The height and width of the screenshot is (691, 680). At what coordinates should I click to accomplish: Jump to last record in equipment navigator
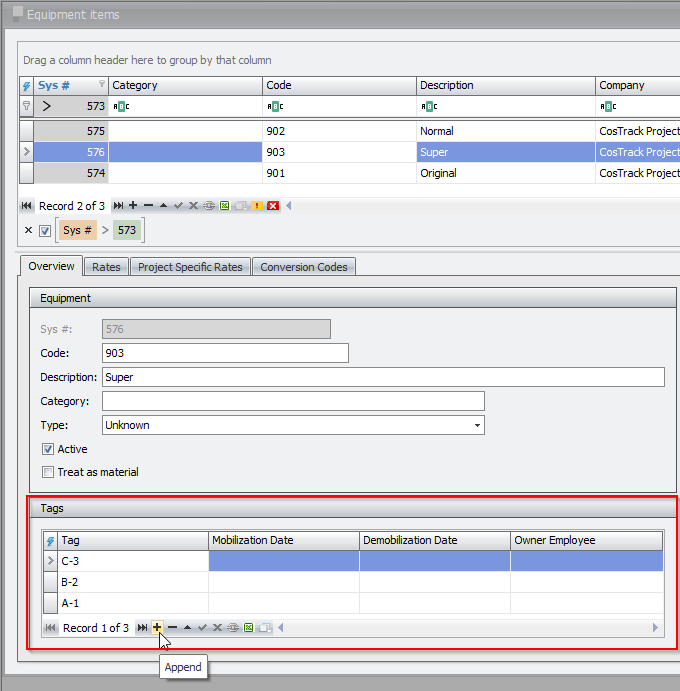118,206
